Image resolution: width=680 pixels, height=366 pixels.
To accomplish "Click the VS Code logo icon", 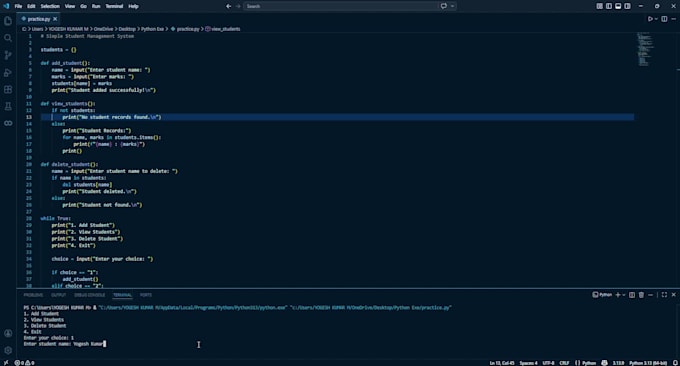I will coord(6,6).
